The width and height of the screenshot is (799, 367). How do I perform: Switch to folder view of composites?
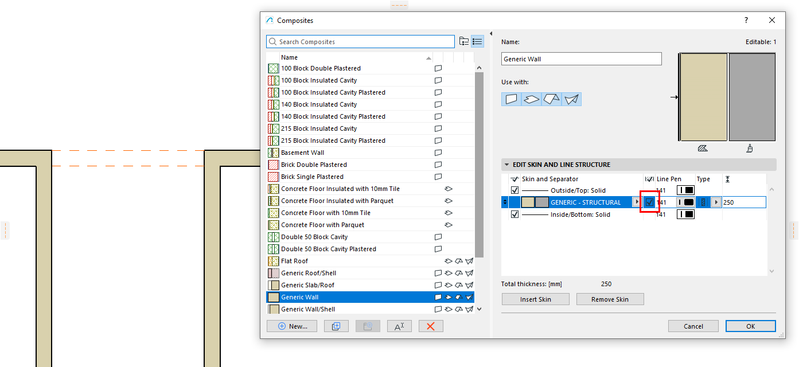464,41
